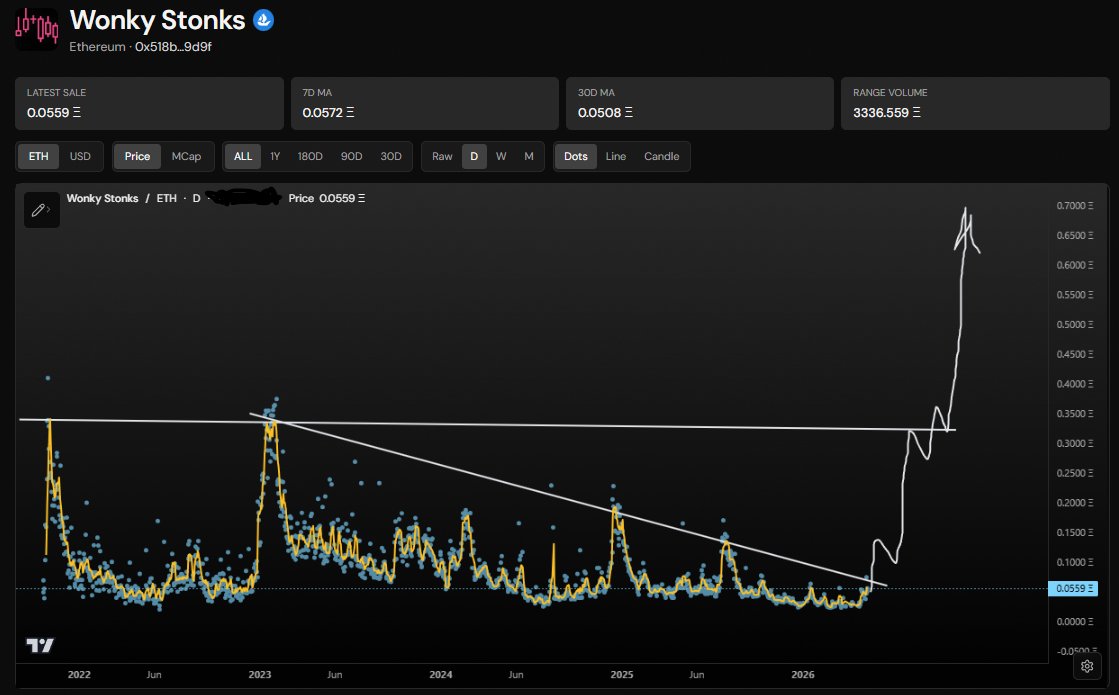Select ETH currency toggle
Image resolution: width=1119 pixels, height=695 pixels.
[39, 156]
